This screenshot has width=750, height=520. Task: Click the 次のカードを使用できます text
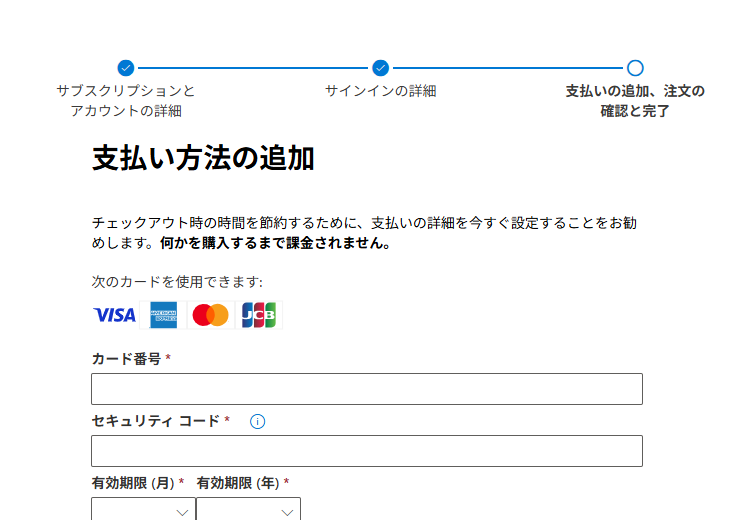(x=177, y=282)
